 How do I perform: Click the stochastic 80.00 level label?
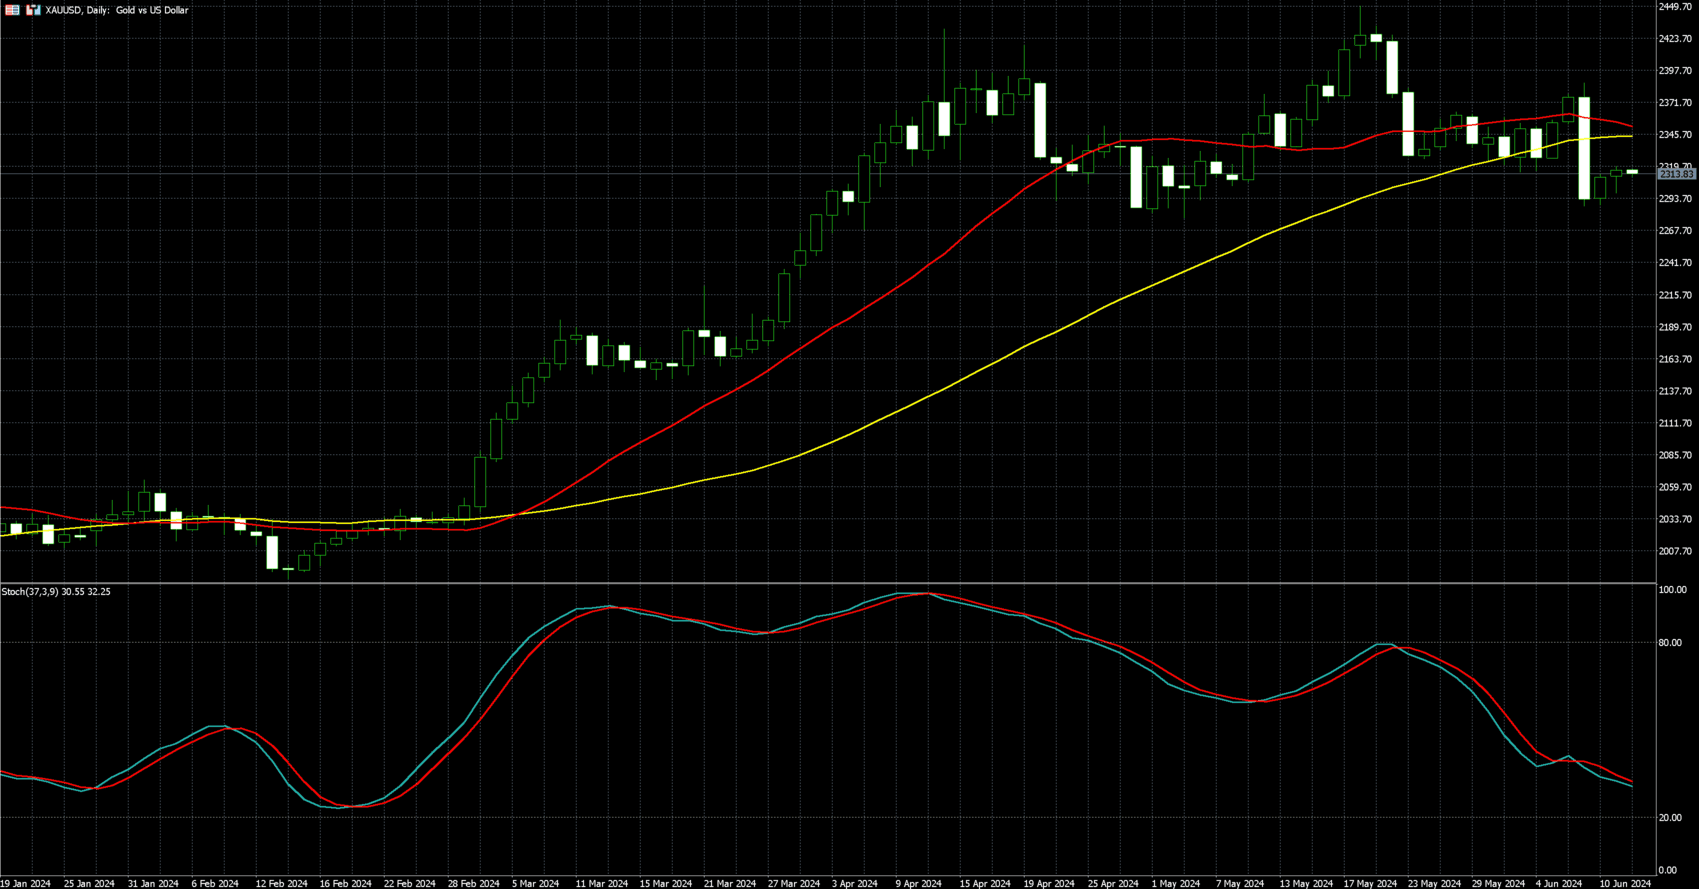click(1669, 643)
